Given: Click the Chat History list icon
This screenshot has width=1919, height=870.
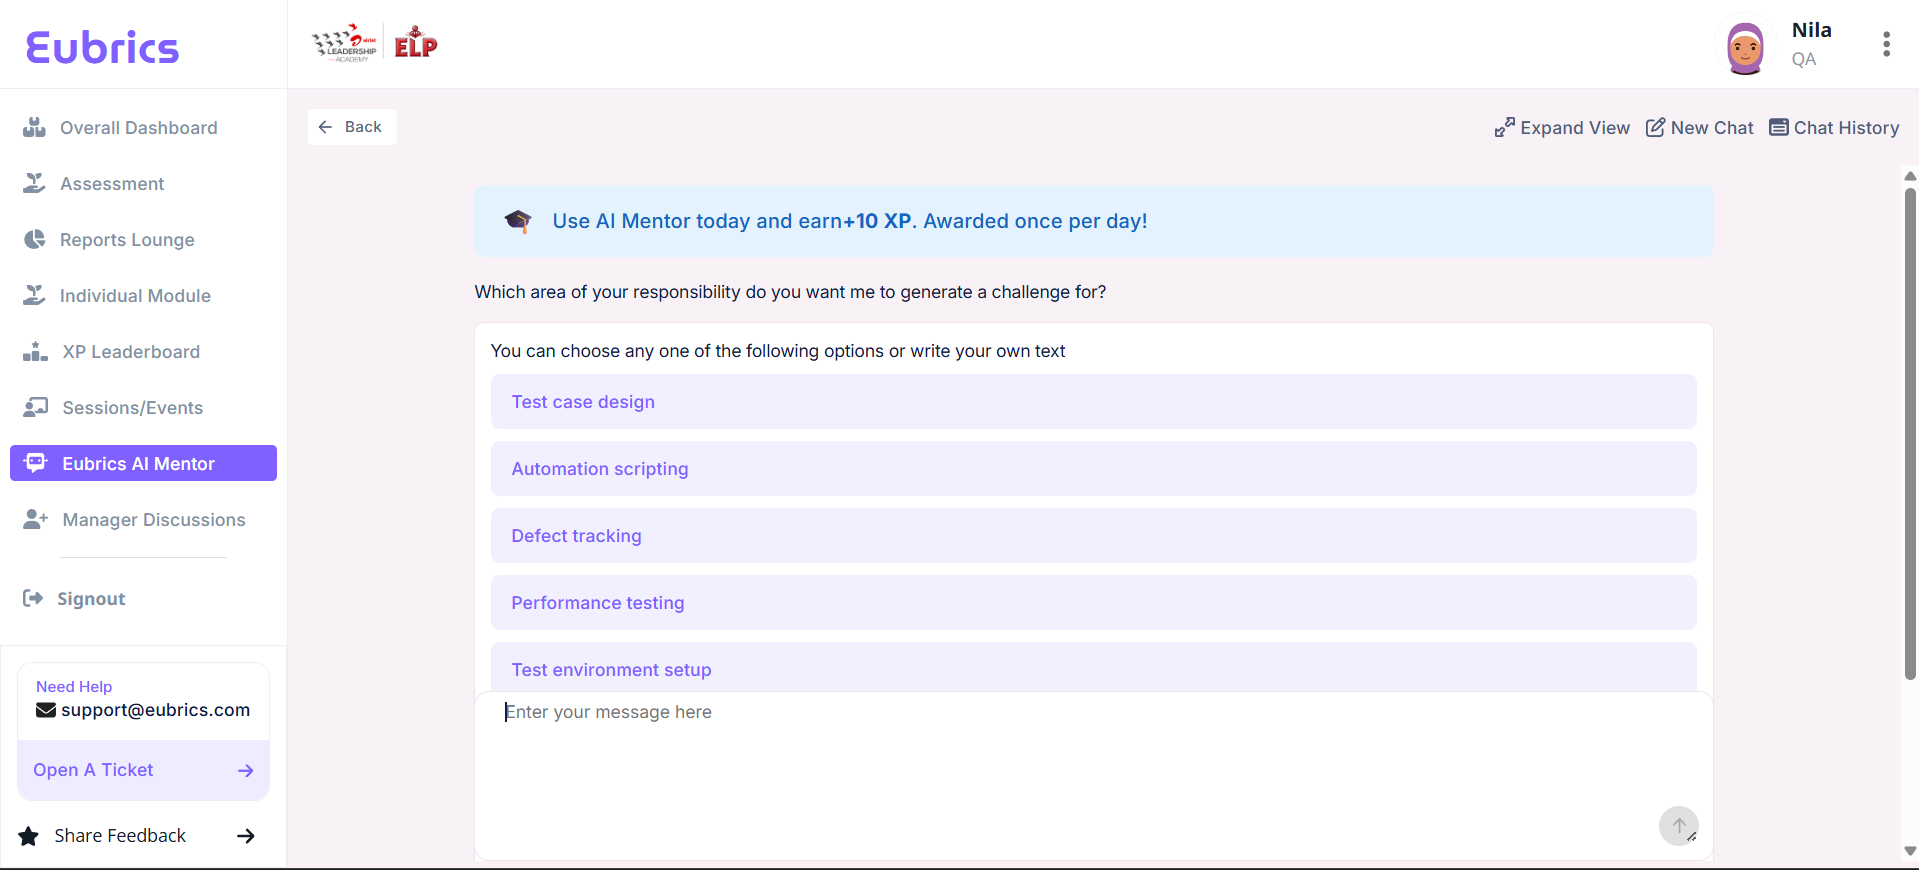Looking at the screenshot, I should (x=1779, y=127).
